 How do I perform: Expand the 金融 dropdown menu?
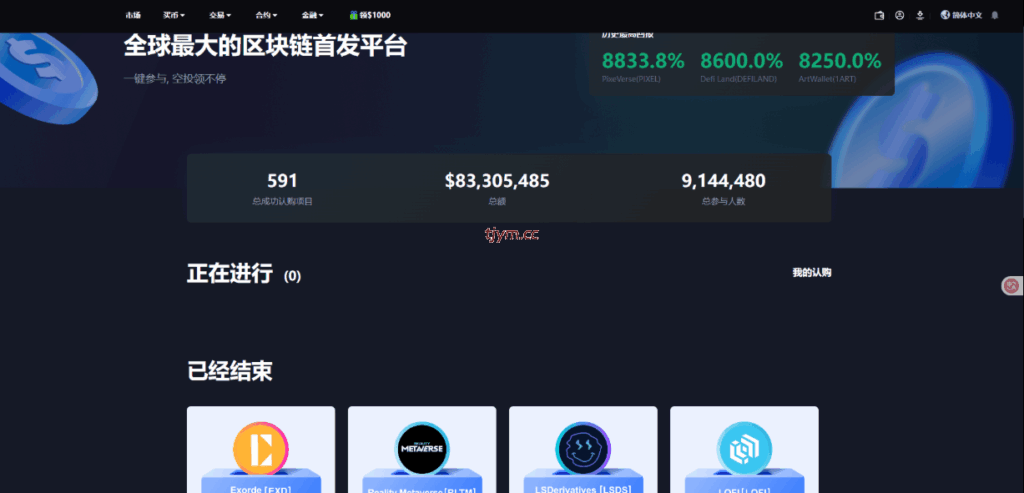click(x=312, y=16)
